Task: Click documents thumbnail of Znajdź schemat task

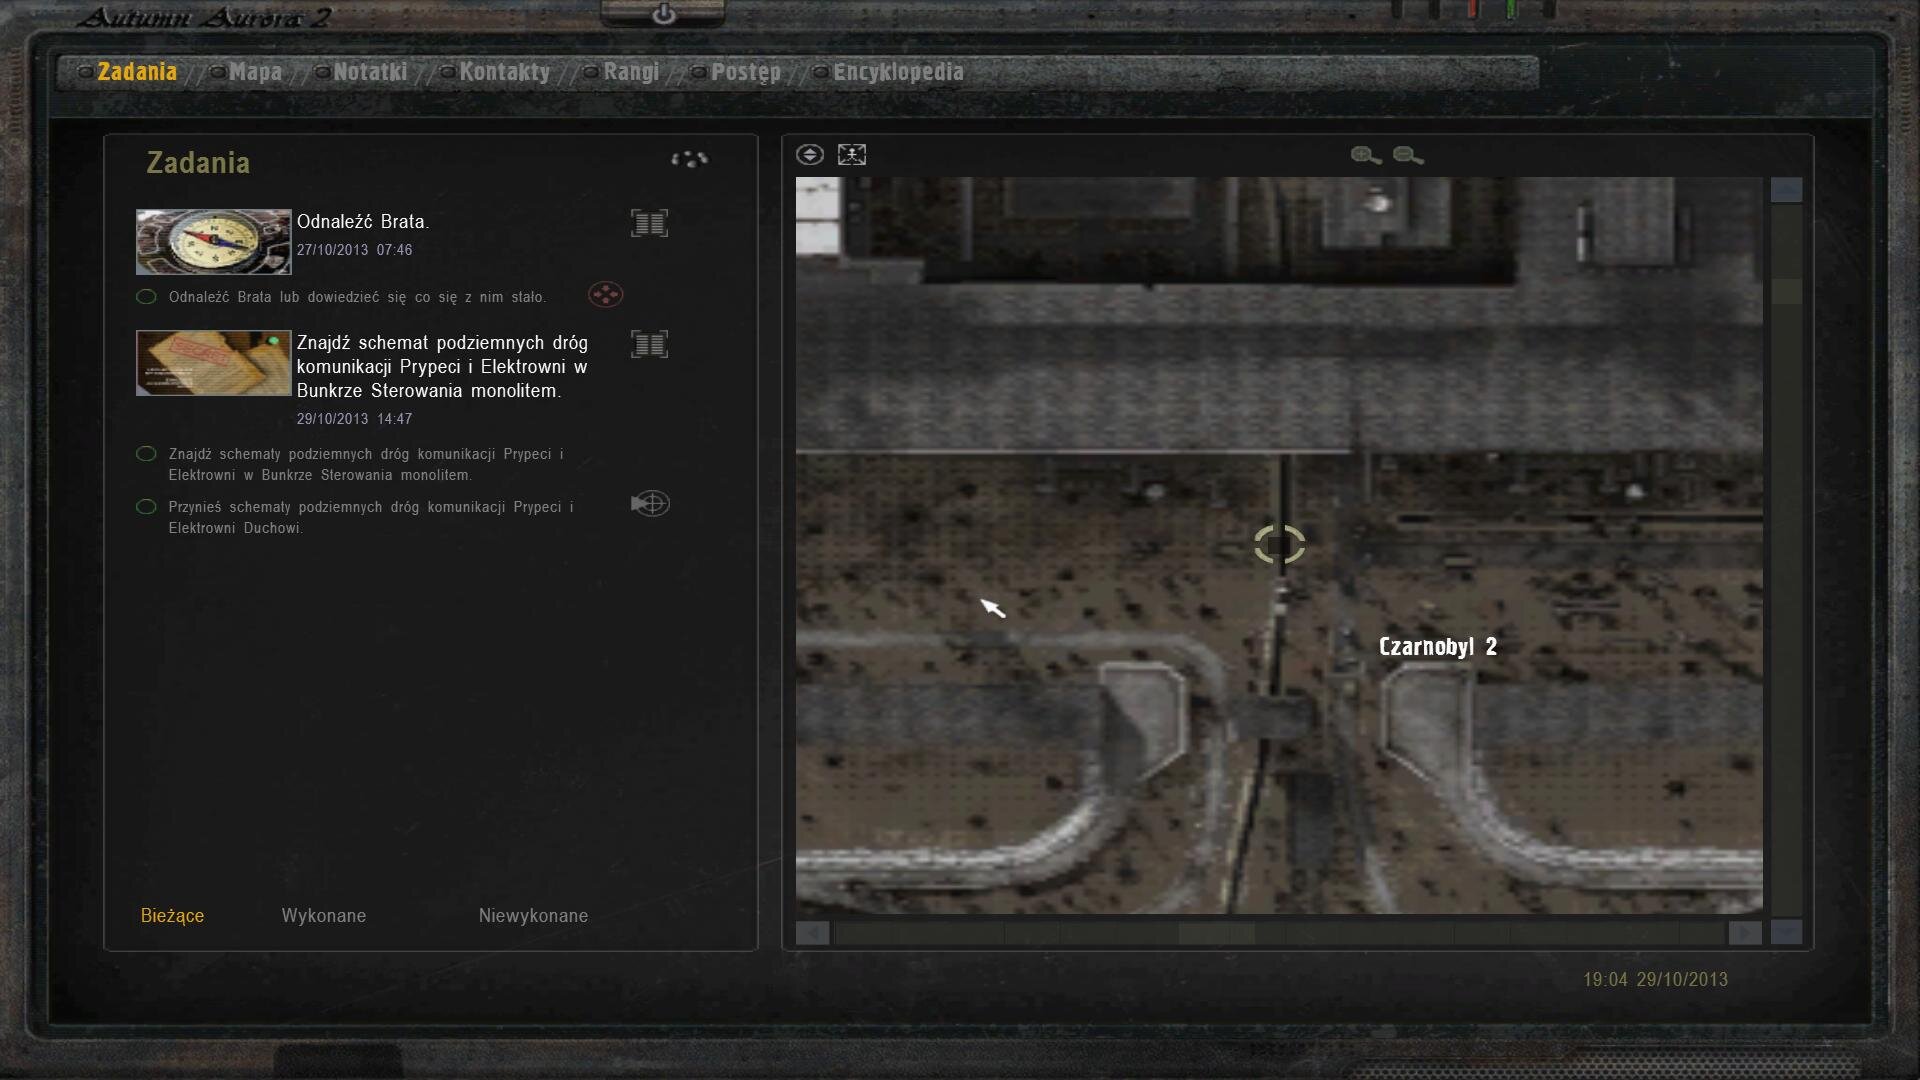Action: coord(213,363)
